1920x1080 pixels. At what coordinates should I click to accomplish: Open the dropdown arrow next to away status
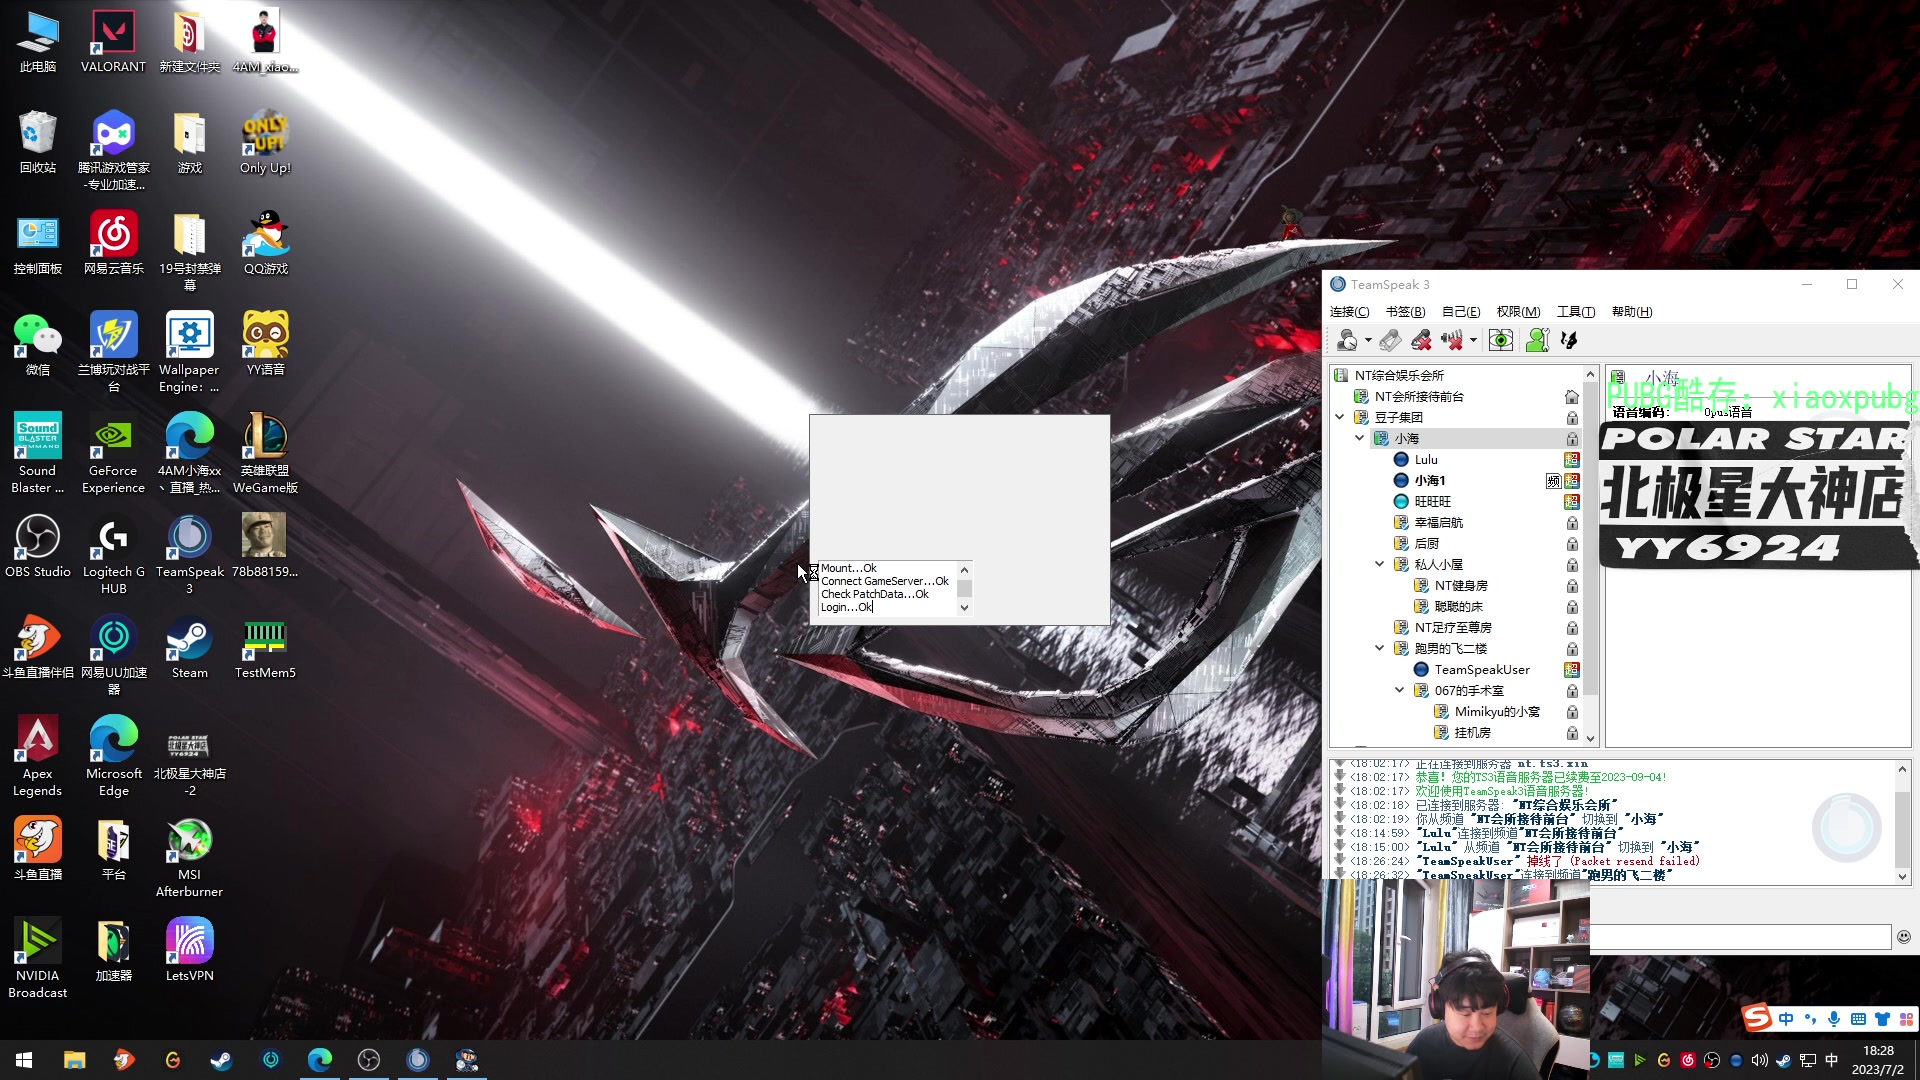pyautogui.click(x=1368, y=340)
